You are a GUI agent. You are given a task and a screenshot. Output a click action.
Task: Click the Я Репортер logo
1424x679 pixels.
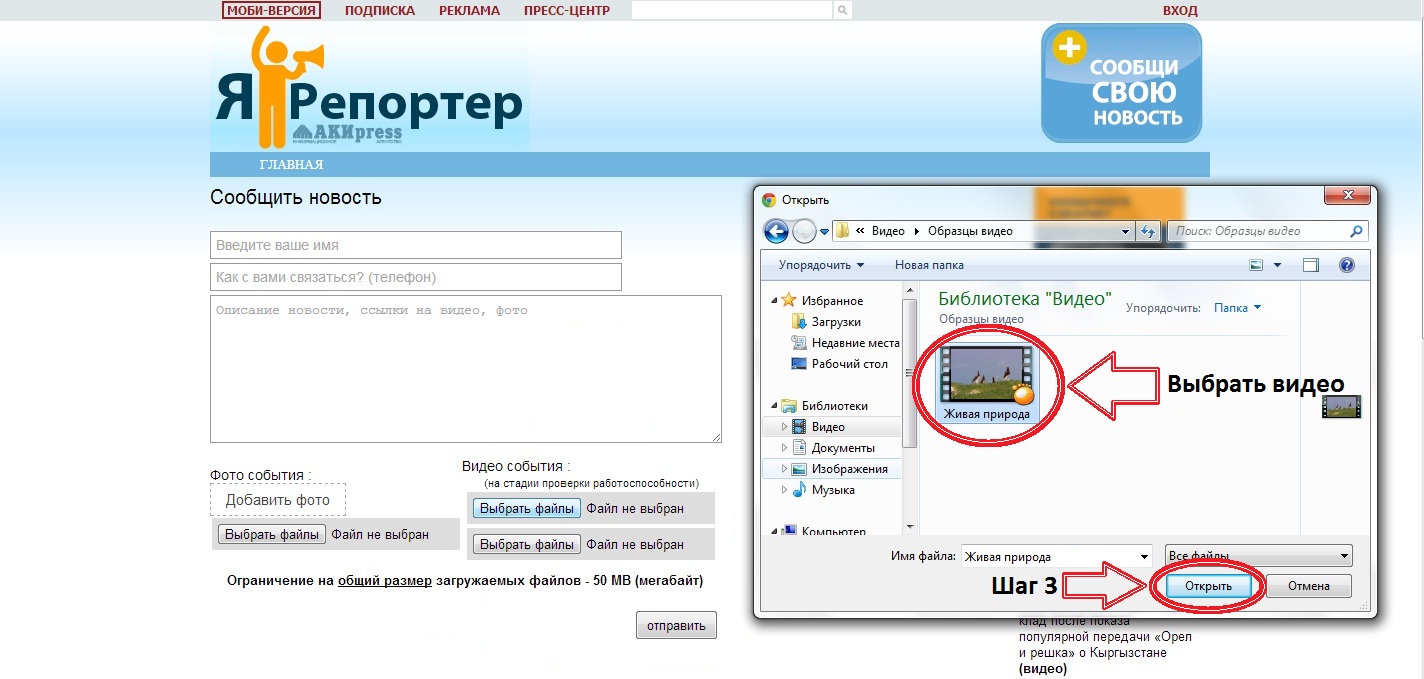pyautogui.click(x=368, y=92)
